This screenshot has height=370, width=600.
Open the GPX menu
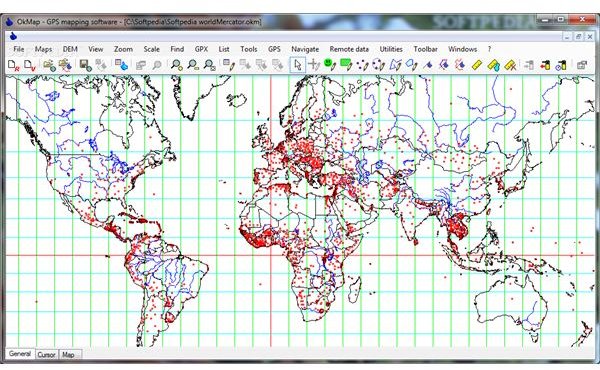pos(201,49)
